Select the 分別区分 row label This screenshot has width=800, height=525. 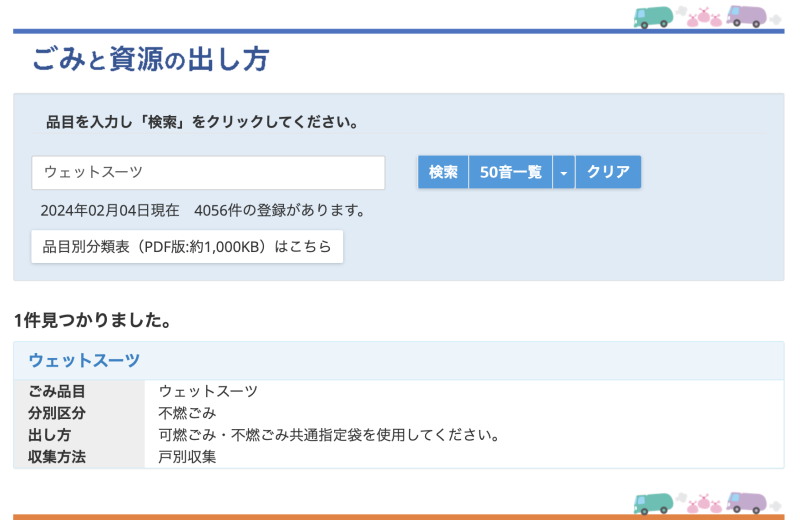[57, 414]
